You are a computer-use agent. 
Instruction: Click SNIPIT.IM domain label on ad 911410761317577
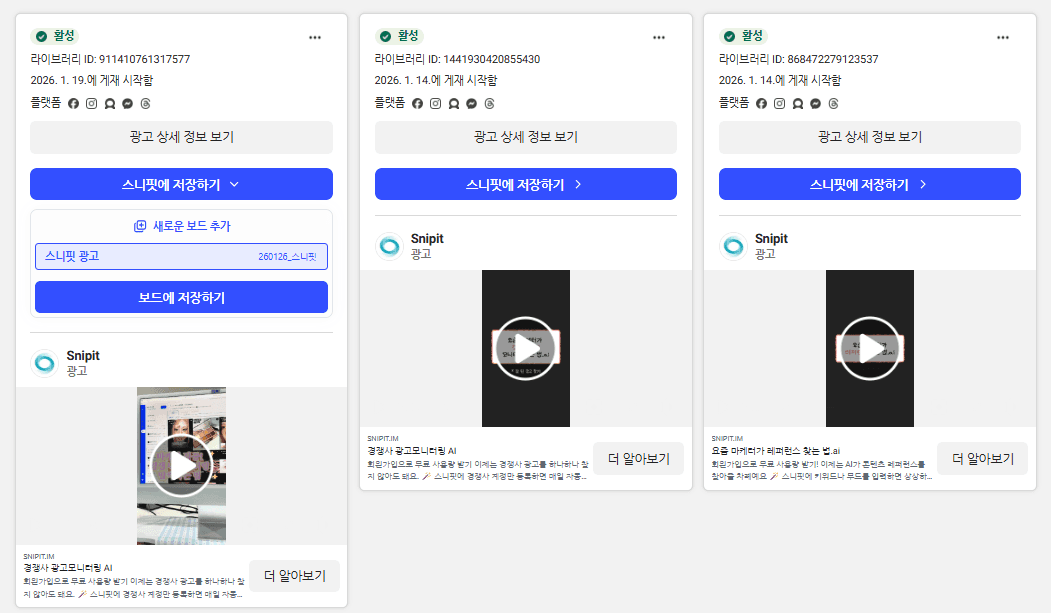pos(39,557)
